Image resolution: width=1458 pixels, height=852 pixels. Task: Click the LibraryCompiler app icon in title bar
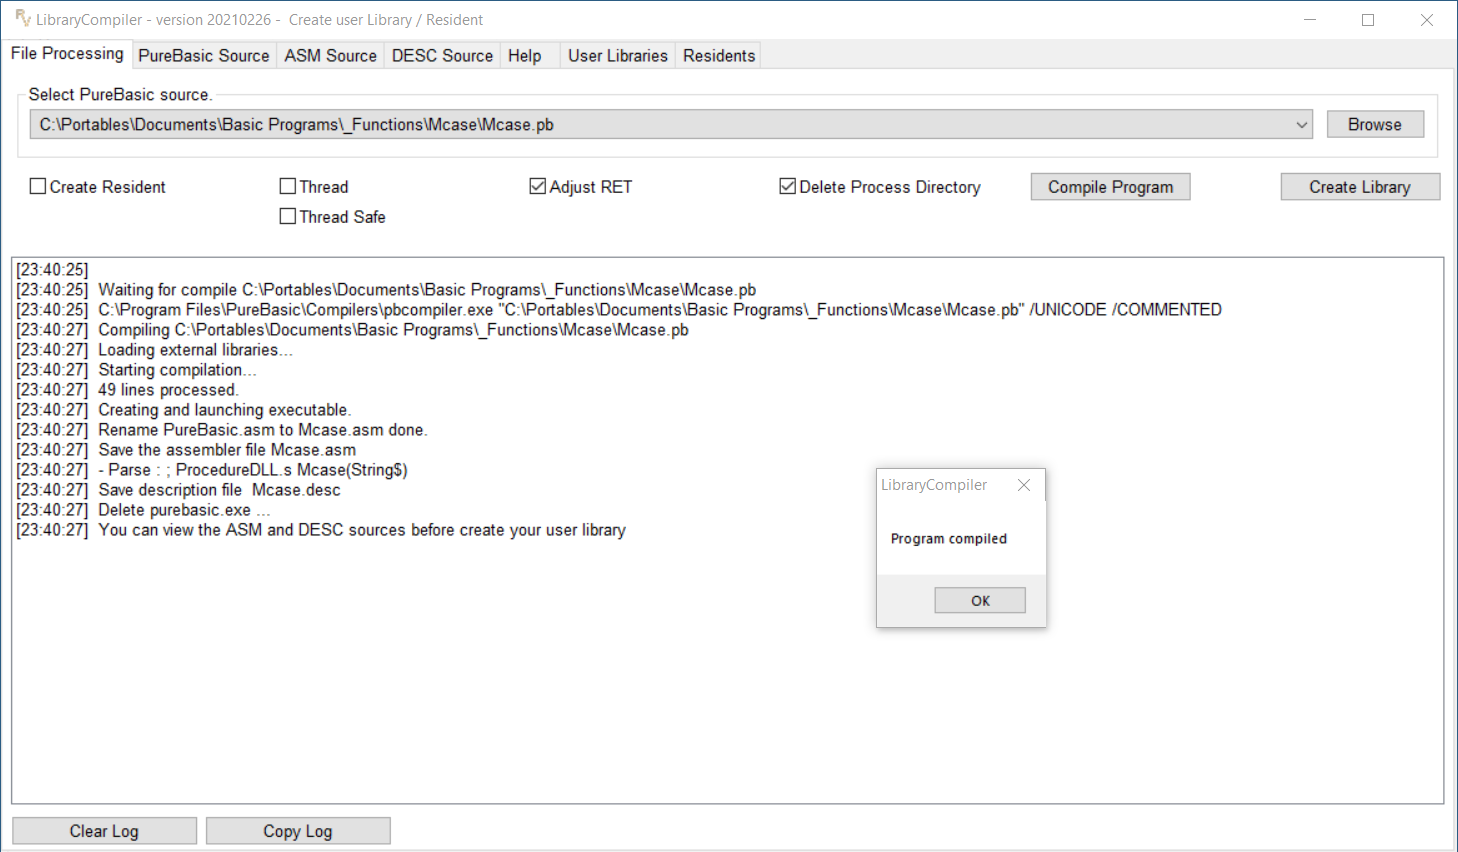pos(22,19)
